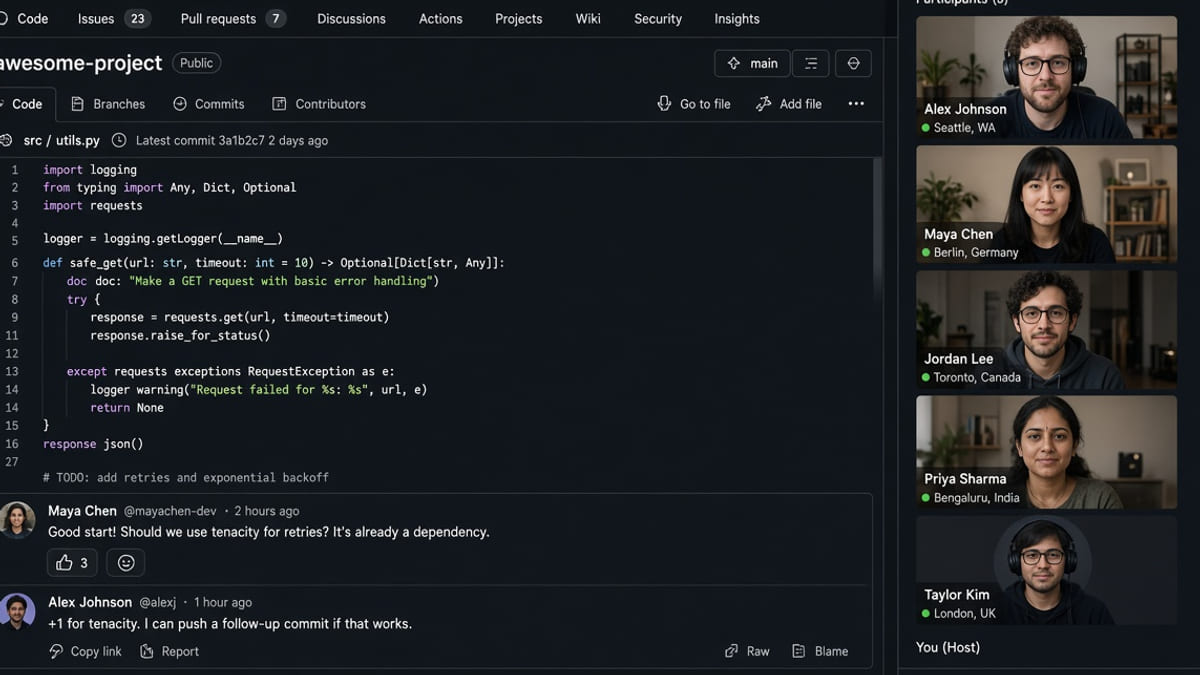1200x675 pixels.
Task: Switch to the Pull requests tab
Action: pyautogui.click(x=233, y=19)
